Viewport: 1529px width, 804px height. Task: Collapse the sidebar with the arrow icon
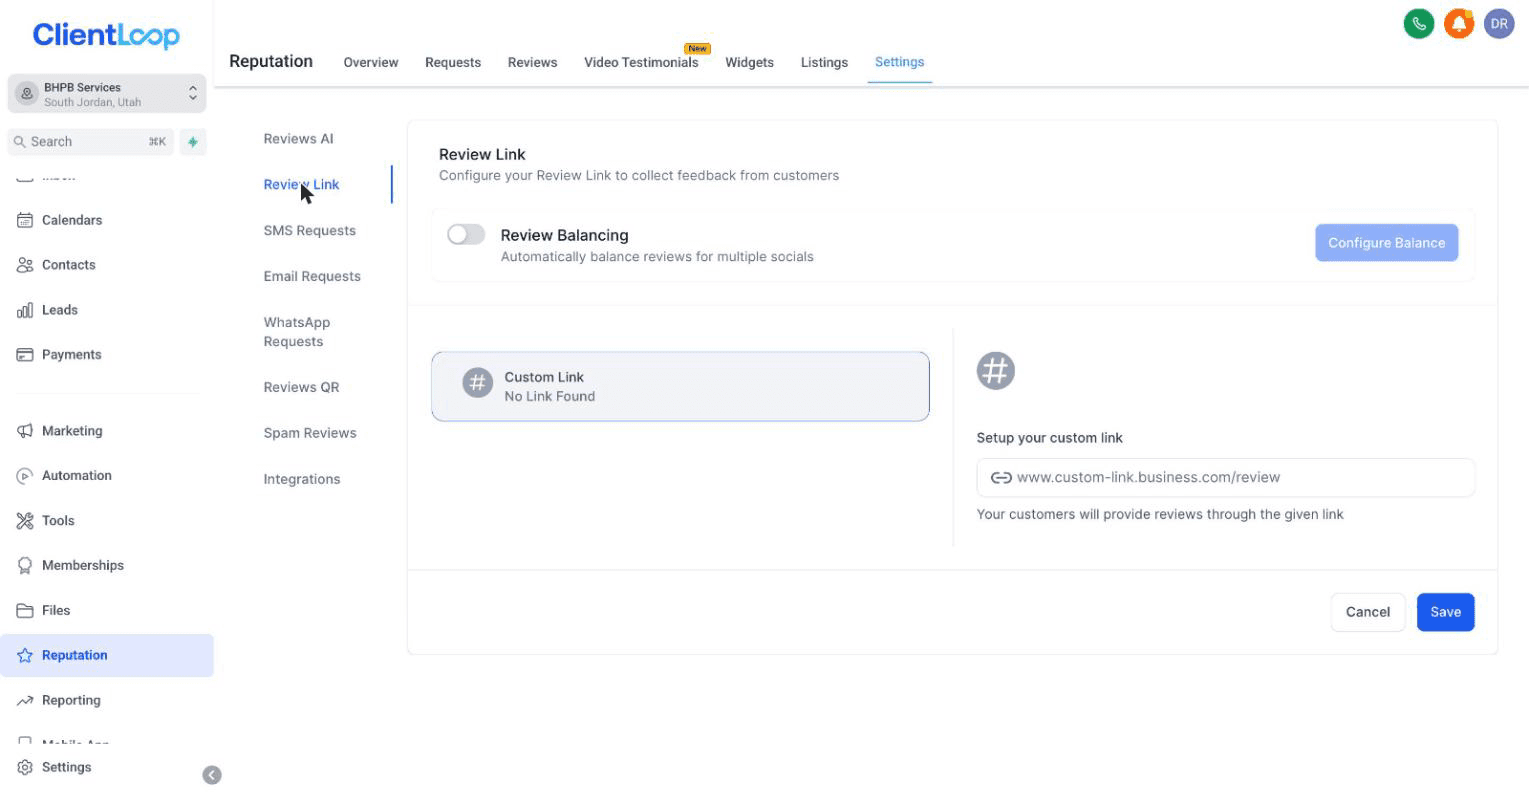point(212,775)
